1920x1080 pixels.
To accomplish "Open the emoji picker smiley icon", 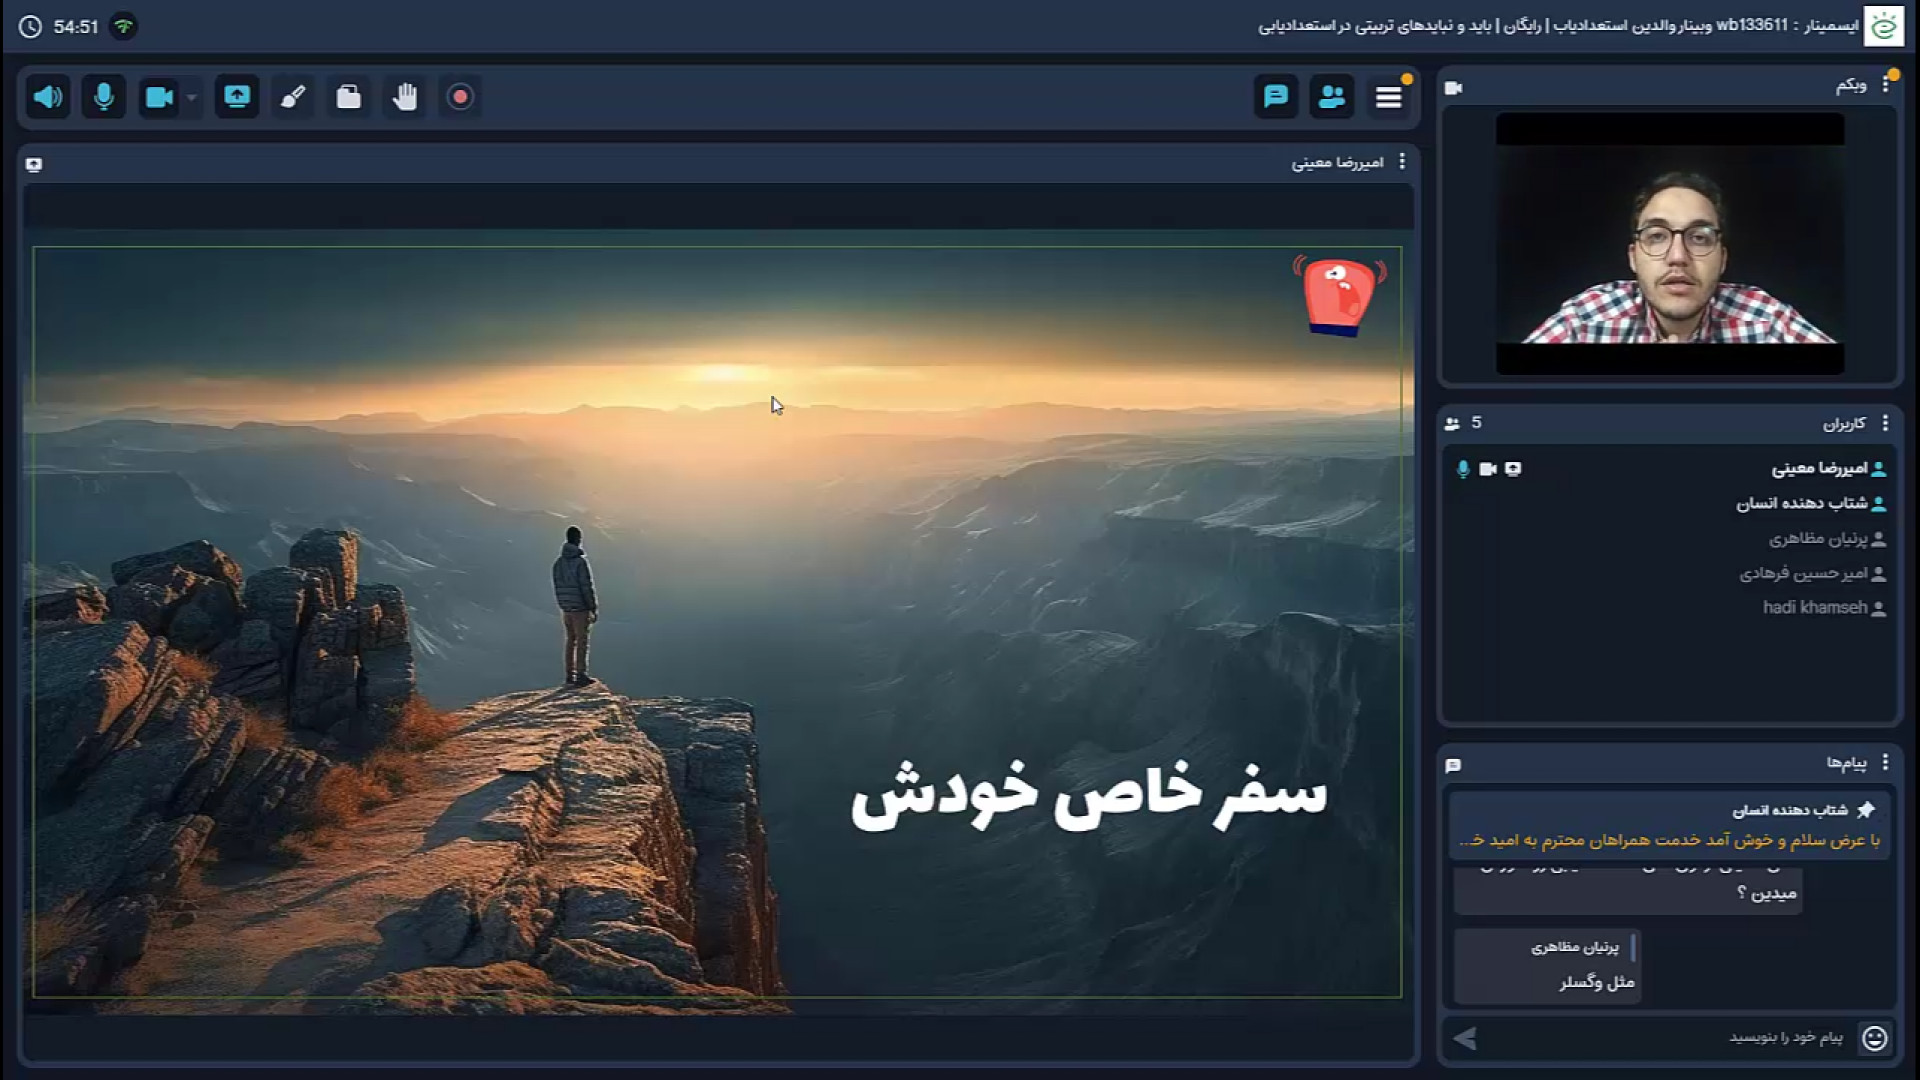I will coord(1874,1038).
